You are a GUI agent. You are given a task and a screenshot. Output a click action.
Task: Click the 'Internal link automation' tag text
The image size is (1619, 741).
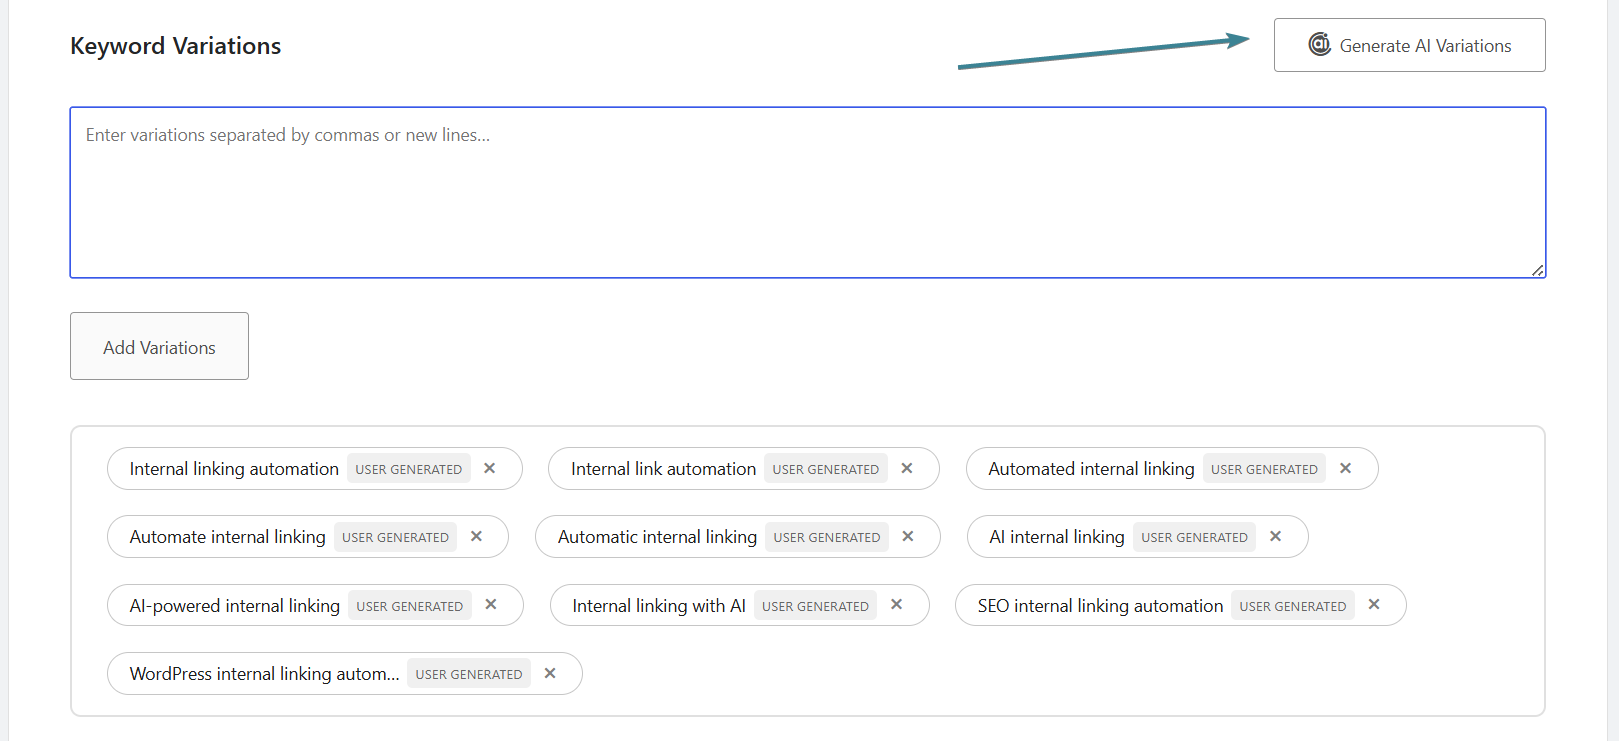pyautogui.click(x=663, y=469)
